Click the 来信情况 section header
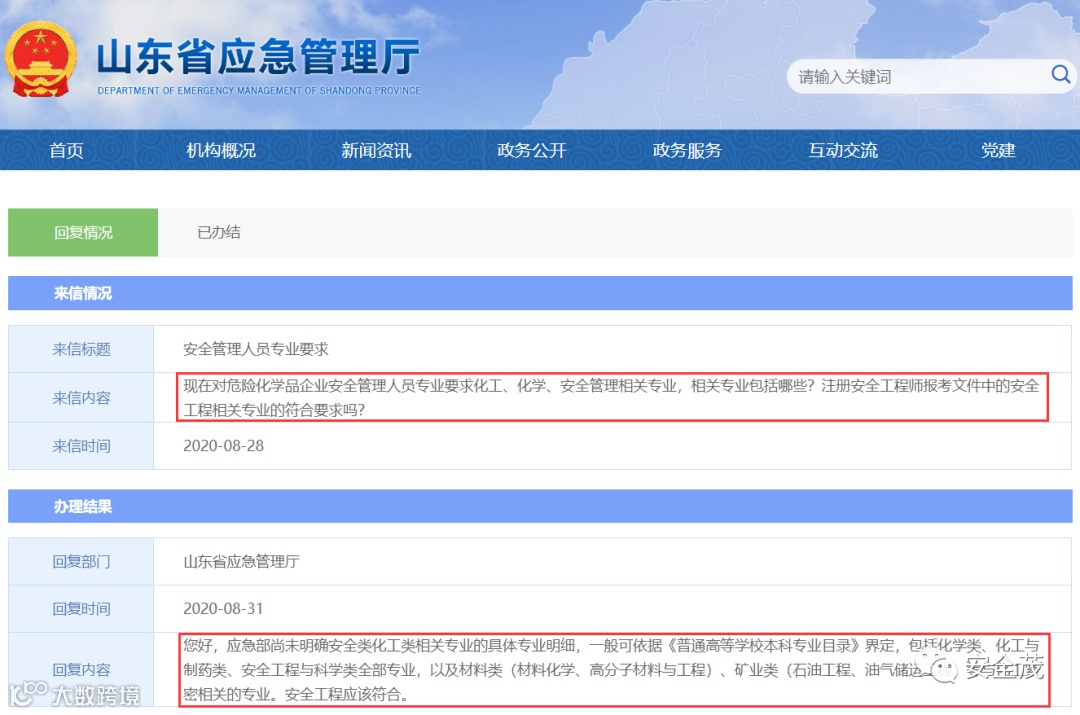This screenshot has width=1080, height=715. [540, 293]
